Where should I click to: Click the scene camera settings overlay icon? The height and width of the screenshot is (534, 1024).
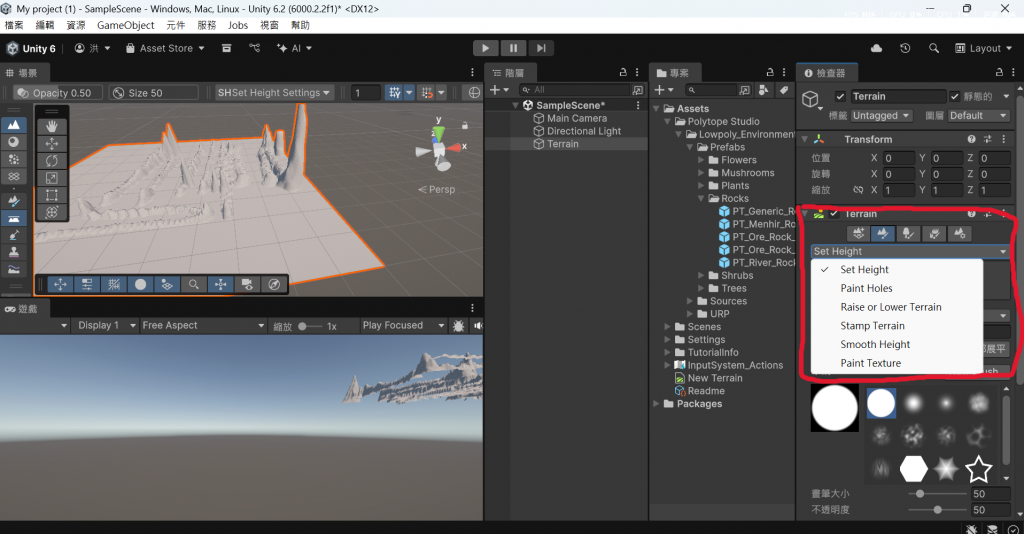247,284
